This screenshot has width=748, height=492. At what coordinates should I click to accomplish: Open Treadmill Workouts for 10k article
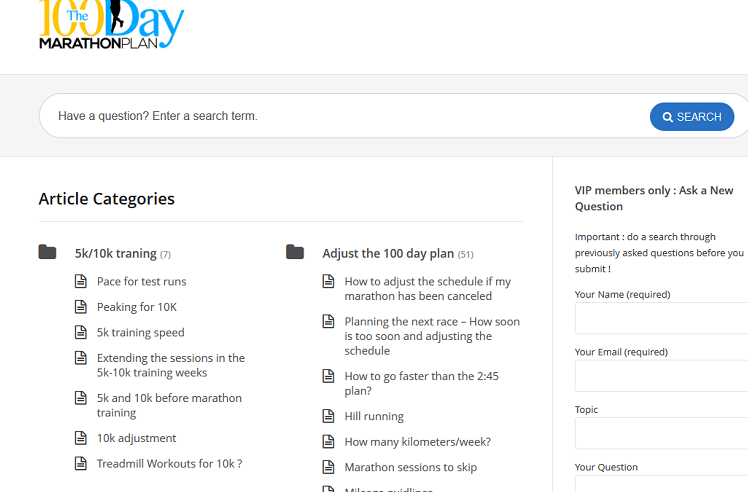pos(169,464)
